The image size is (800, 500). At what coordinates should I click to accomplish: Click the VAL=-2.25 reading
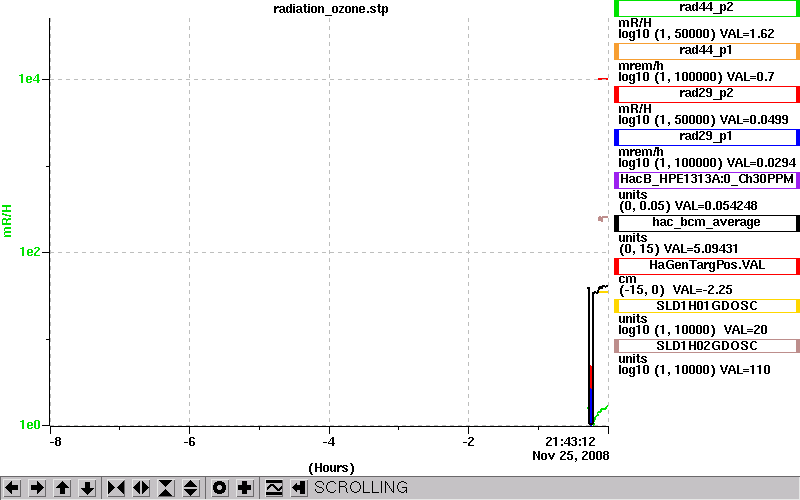point(703,290)
